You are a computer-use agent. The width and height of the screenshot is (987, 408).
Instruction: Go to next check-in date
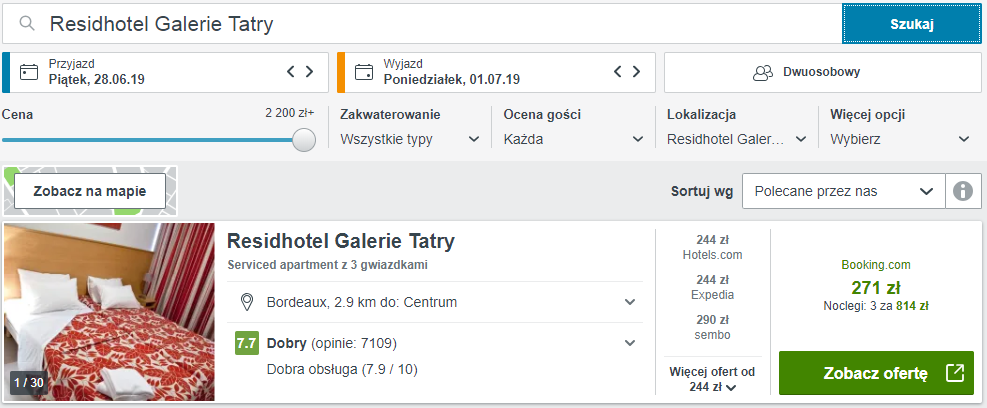[x=309, y=71]
